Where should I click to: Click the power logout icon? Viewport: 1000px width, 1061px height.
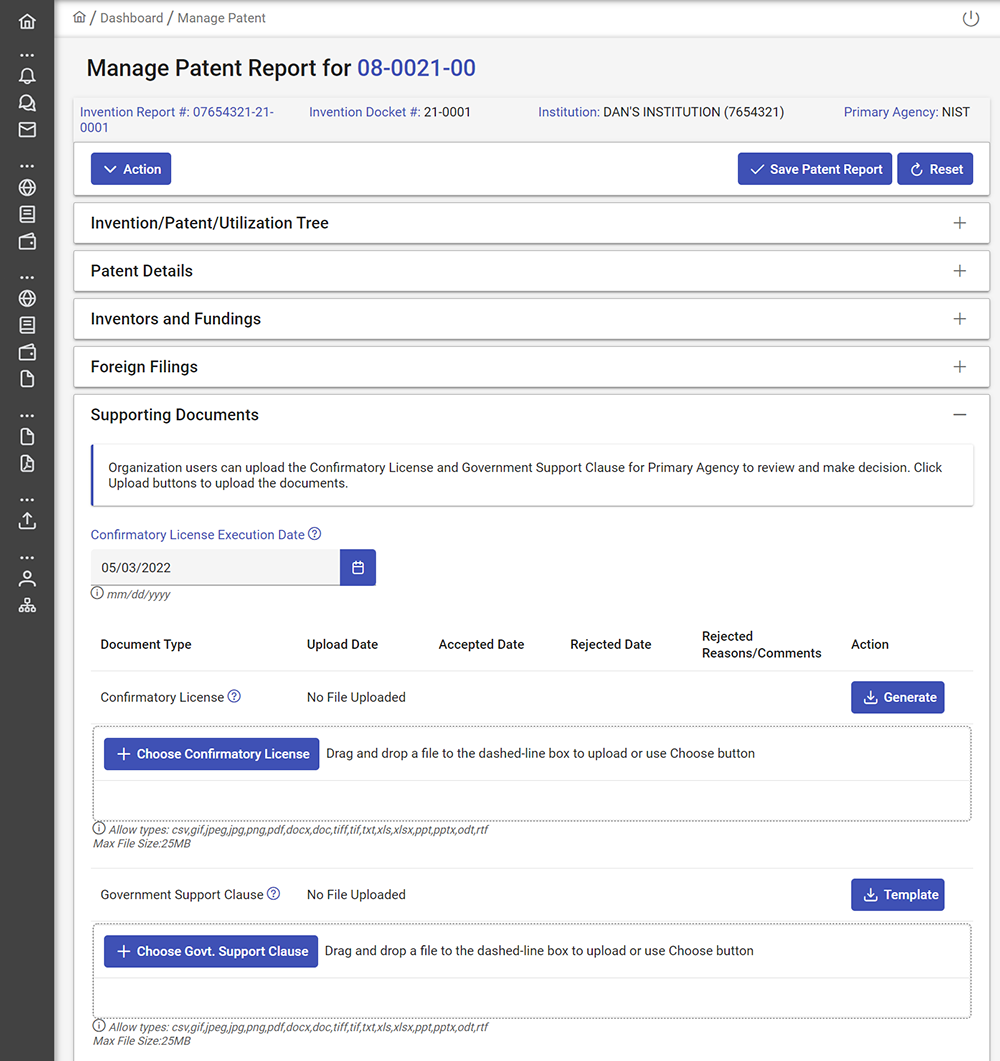point(970,19)
